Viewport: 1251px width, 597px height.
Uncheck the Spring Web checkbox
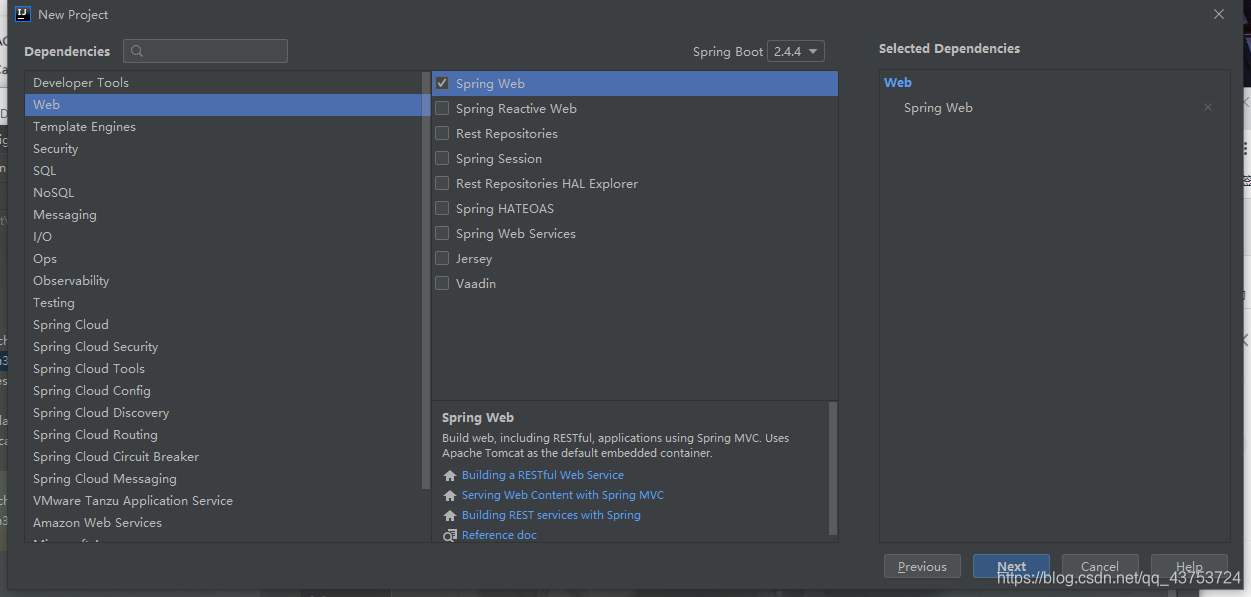click(x=442, y=83)
